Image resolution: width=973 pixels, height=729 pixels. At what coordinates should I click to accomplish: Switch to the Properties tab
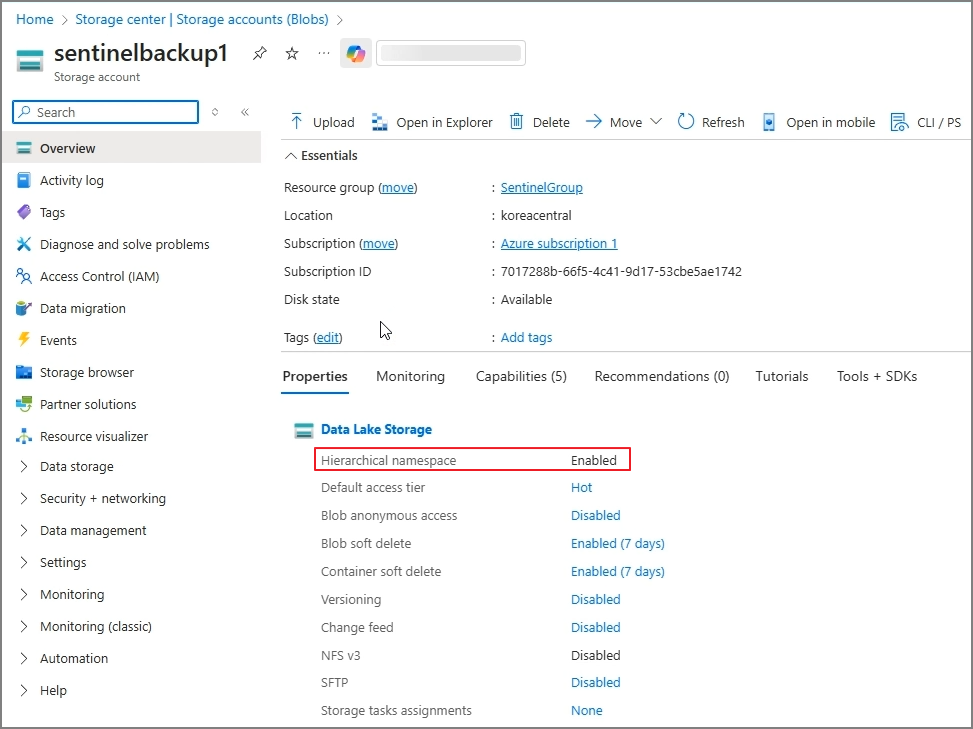(x=315, y=377)
